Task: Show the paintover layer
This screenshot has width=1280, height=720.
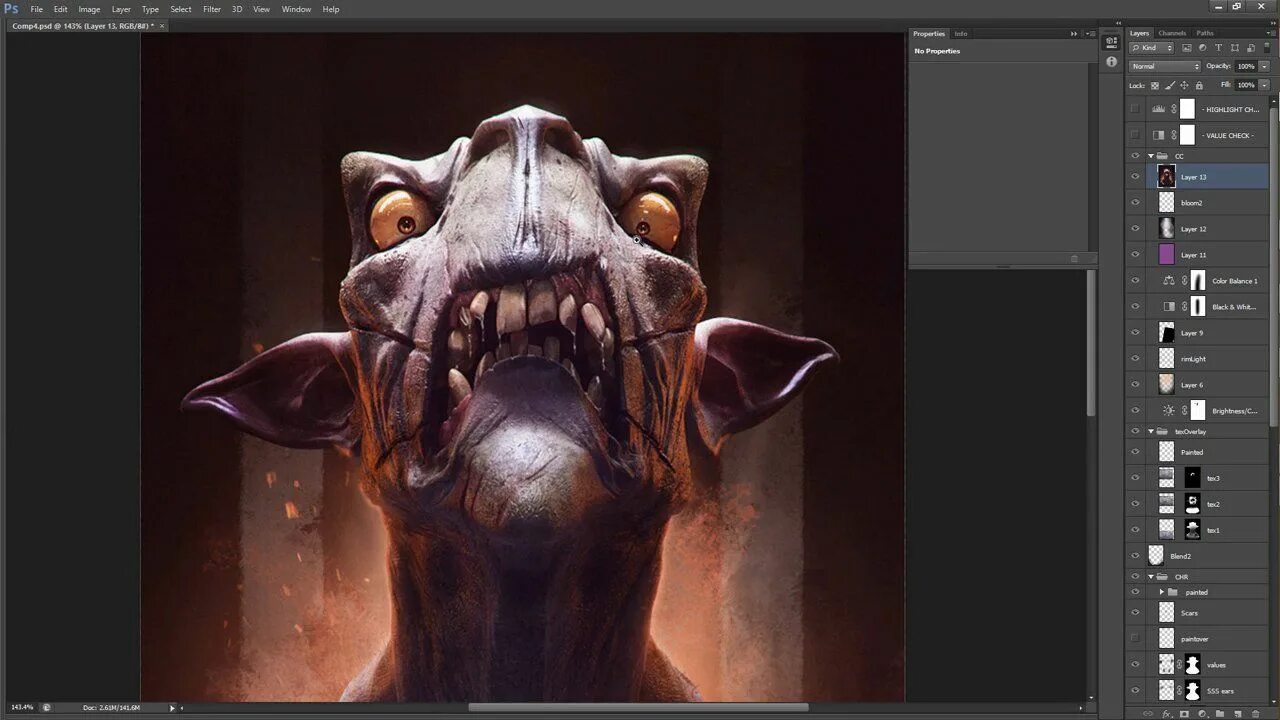Action: tap(1135, 639)
